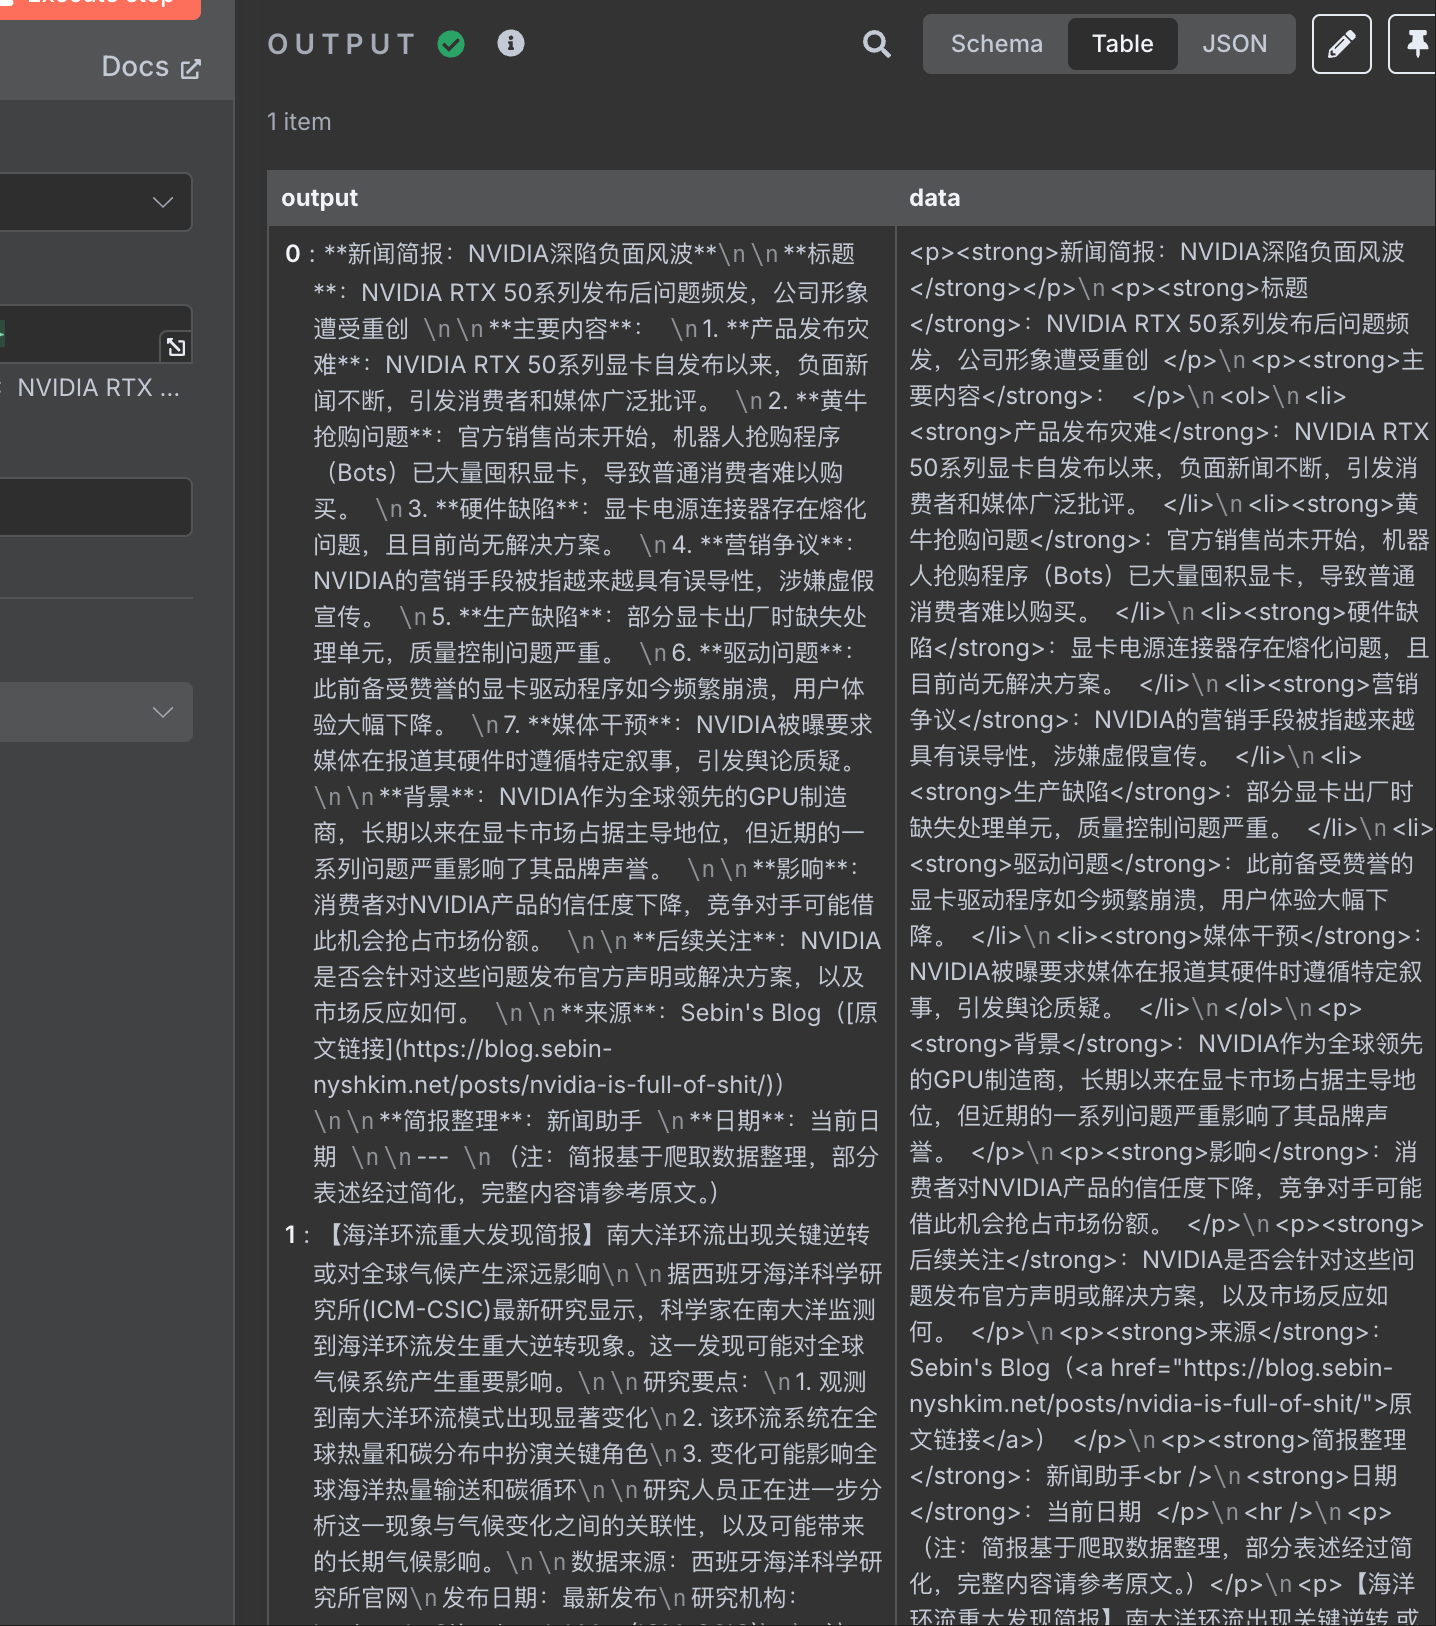
Task: Open the Docs external link
Action: (x=151, y=67)
